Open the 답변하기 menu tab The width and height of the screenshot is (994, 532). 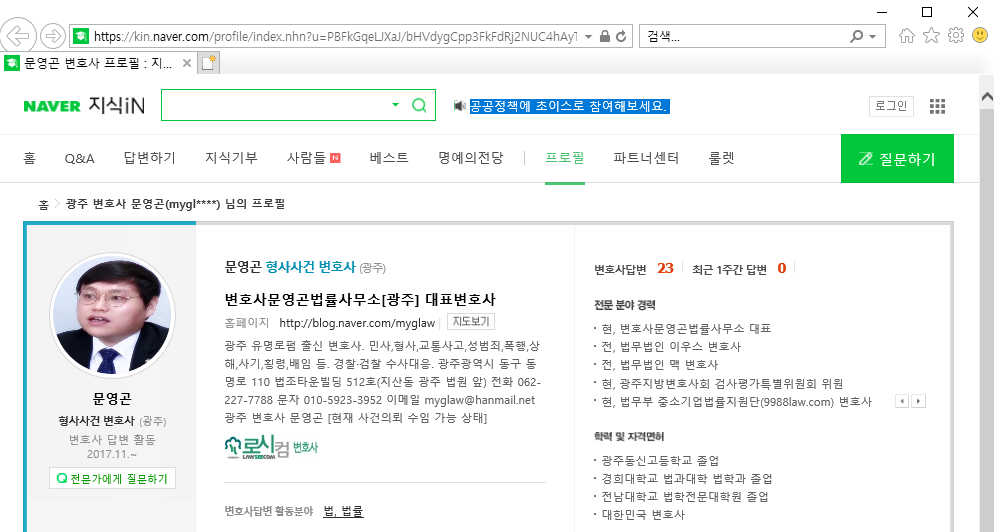pyautogui.click(x=149, y=158)
